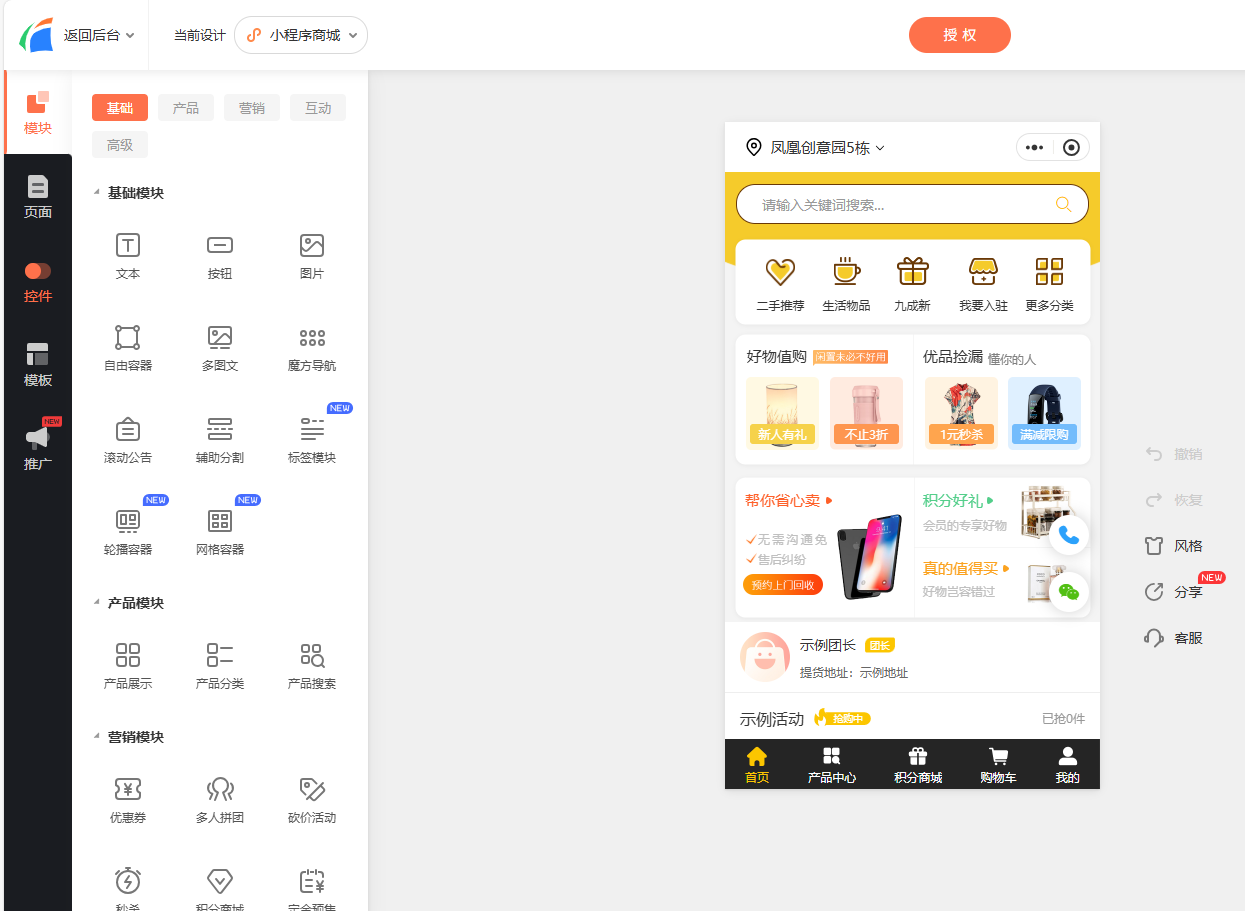
Task: Switch to the 产品 tab
Action: point(186,108)
